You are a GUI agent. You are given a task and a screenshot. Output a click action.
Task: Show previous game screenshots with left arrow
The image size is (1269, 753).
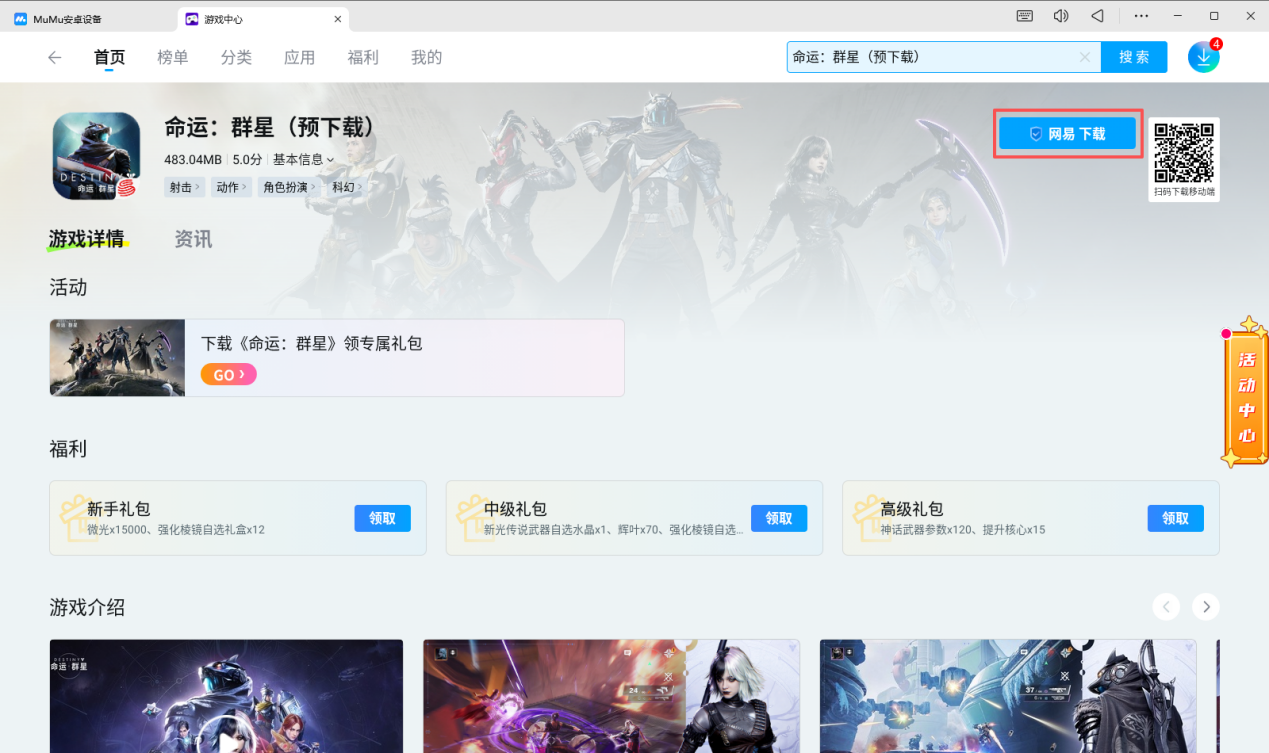pos(1166,606)
